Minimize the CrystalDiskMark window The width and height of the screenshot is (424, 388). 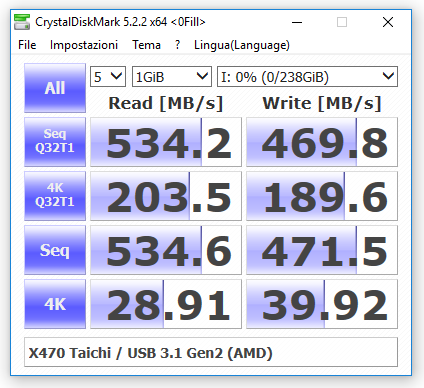[x=297, y=22]
